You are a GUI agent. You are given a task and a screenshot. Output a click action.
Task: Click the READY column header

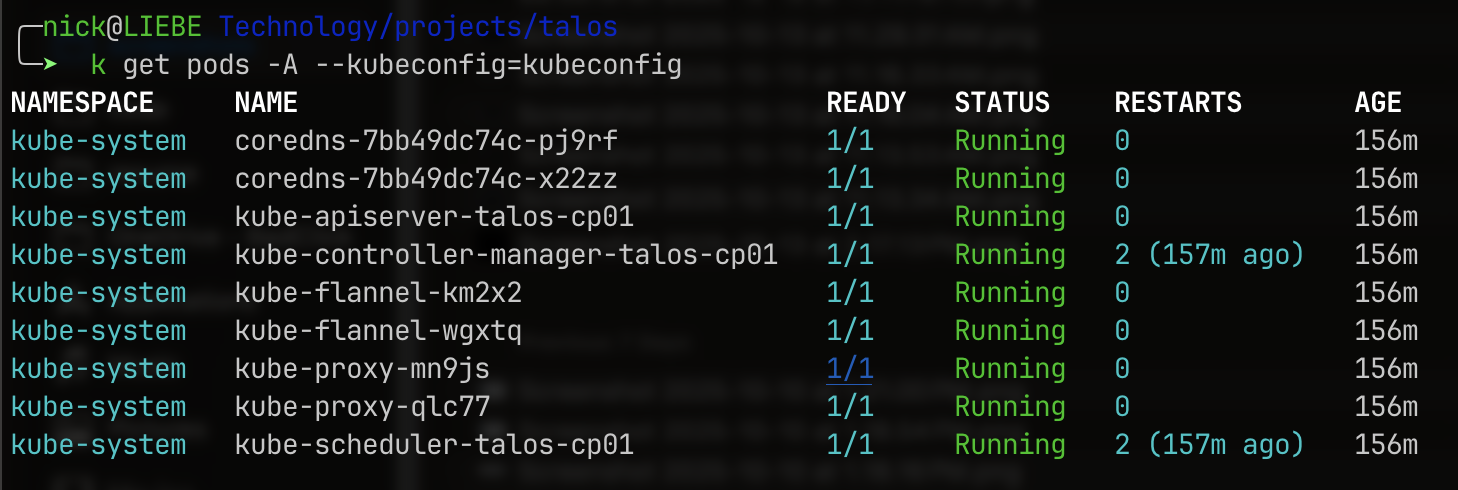[865, 103]
